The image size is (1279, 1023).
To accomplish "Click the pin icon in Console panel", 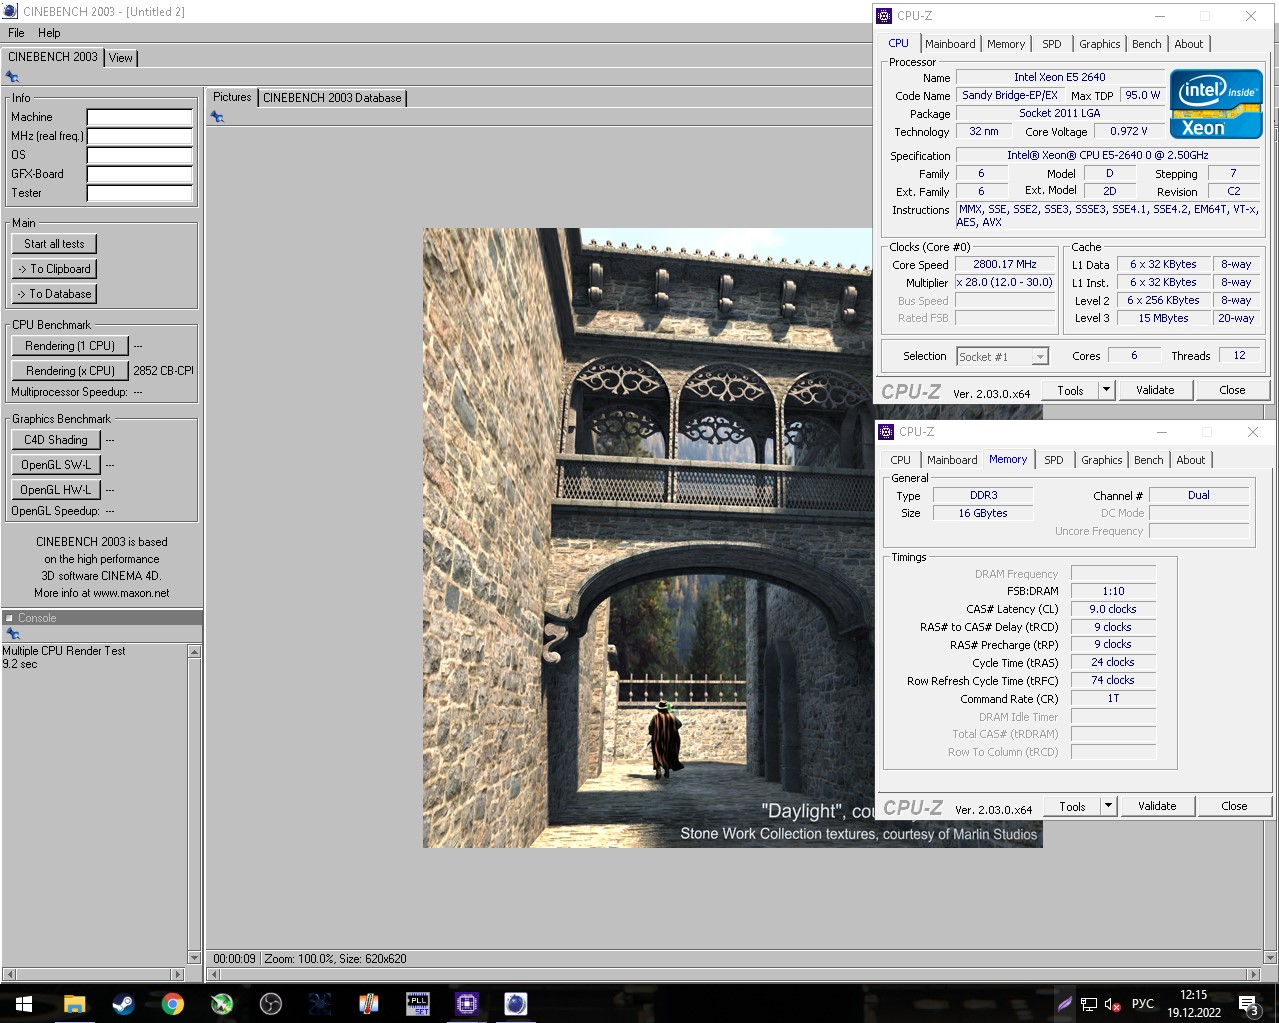I will [12, 634].
